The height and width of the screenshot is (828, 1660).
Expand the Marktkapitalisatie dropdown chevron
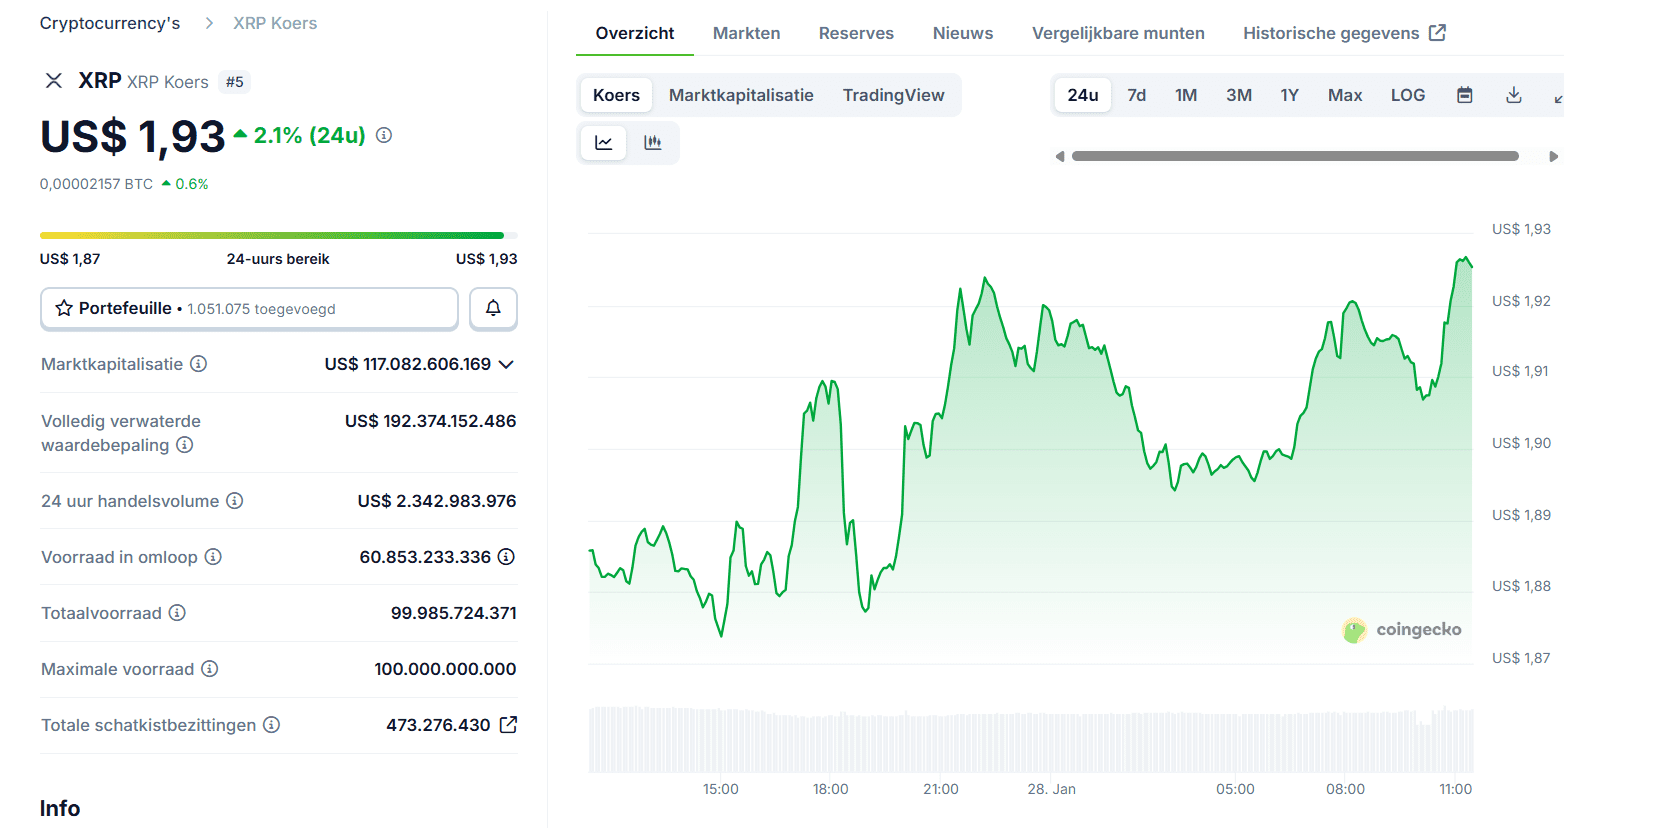tap(506, 364)
